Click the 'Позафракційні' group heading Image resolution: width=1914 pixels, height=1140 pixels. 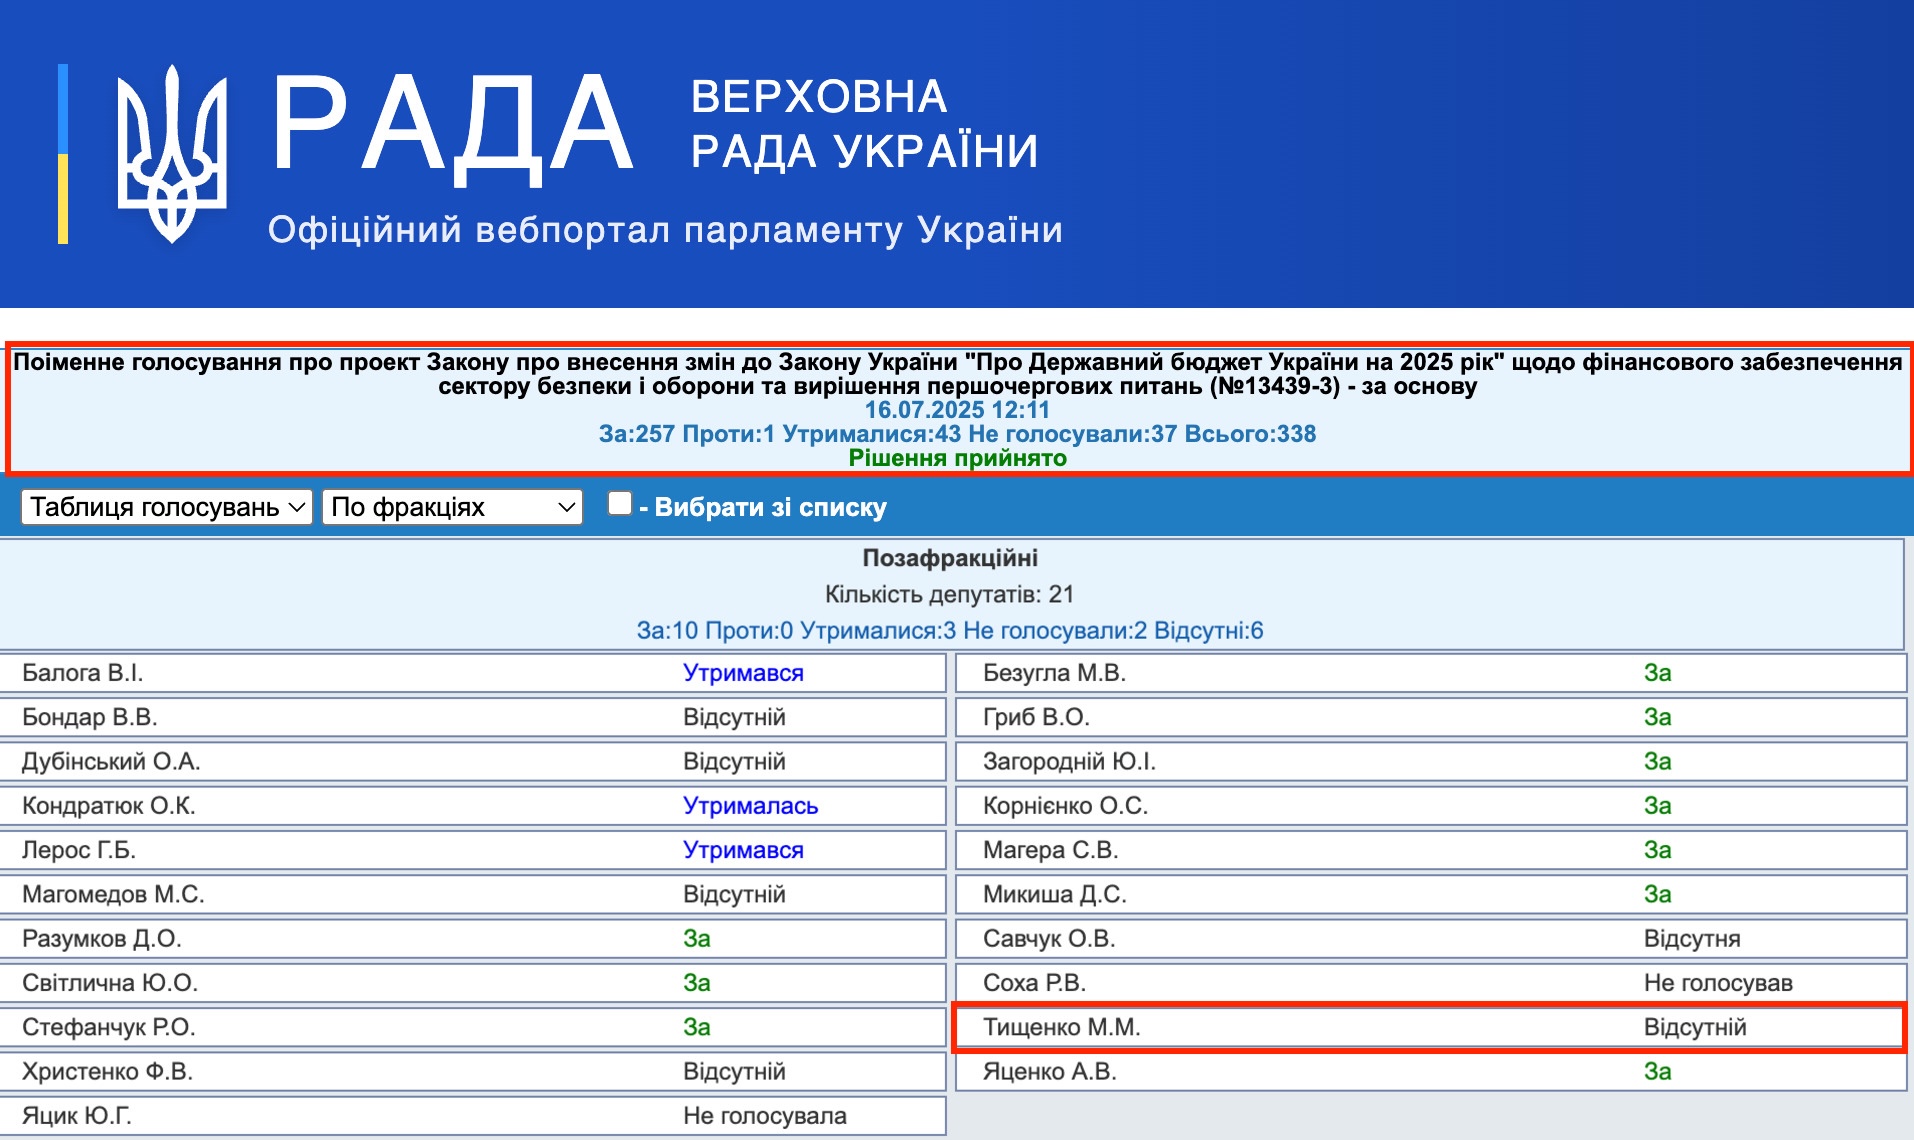950,558
